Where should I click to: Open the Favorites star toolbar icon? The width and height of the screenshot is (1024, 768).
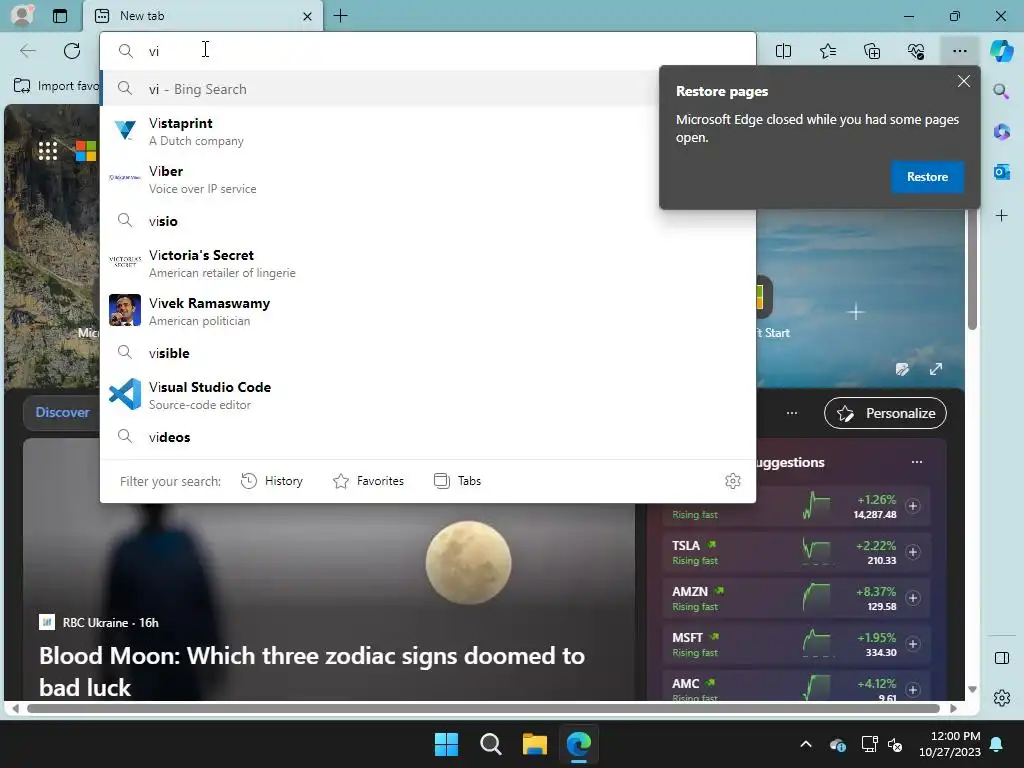point(827,51)
